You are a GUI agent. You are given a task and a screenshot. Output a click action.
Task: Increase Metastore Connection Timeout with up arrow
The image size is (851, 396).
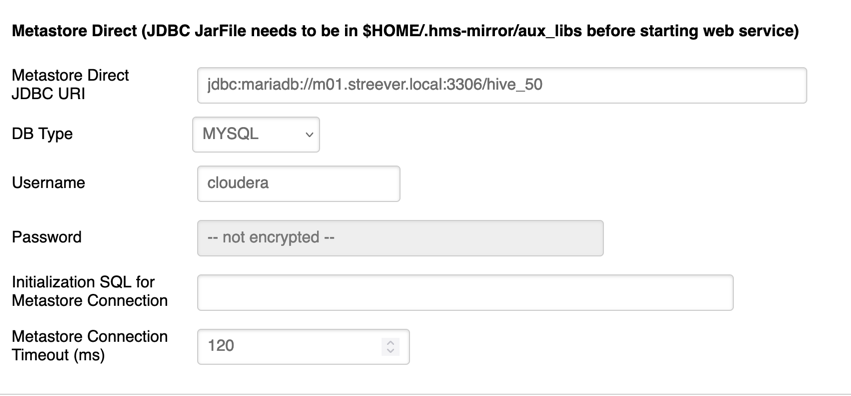(390, 342)
